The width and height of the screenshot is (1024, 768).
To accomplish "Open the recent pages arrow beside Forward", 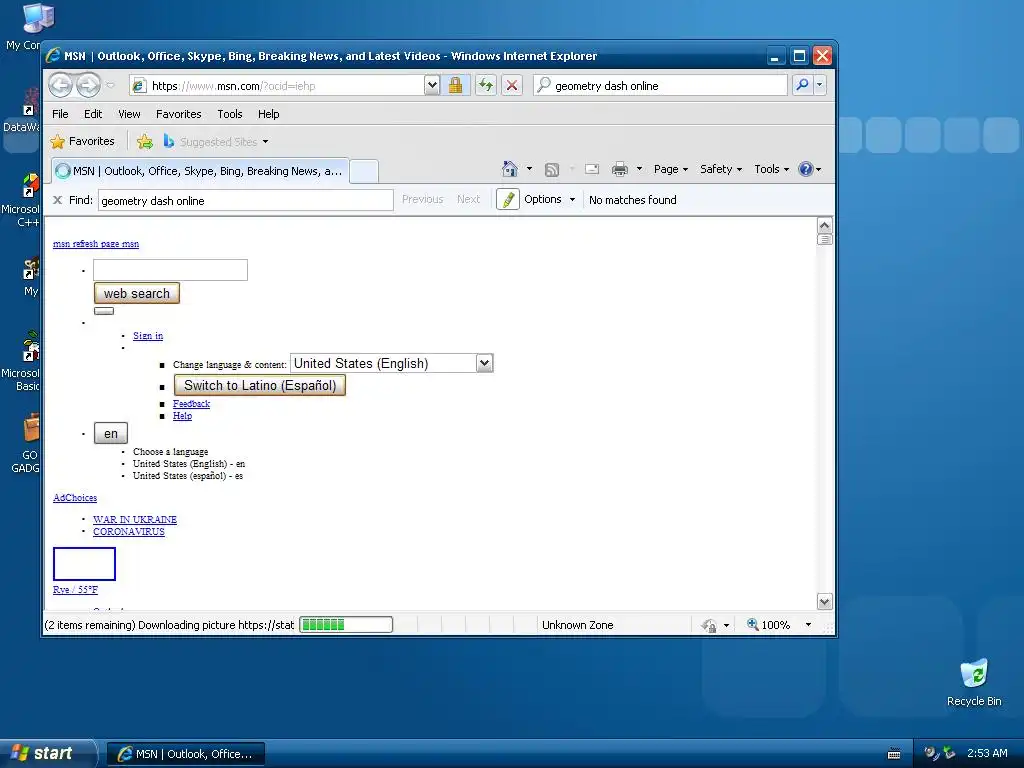I will (110, 86).
